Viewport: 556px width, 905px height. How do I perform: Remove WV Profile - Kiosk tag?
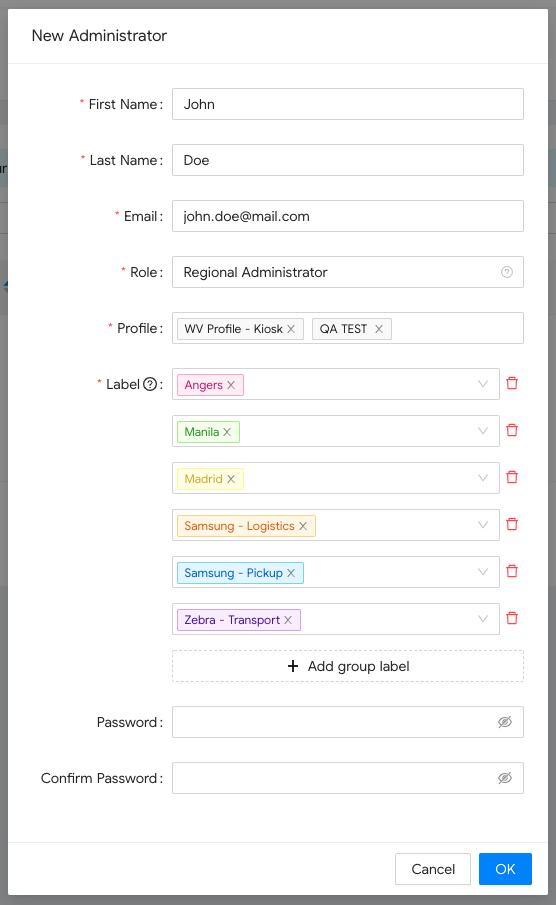[291, 329]
